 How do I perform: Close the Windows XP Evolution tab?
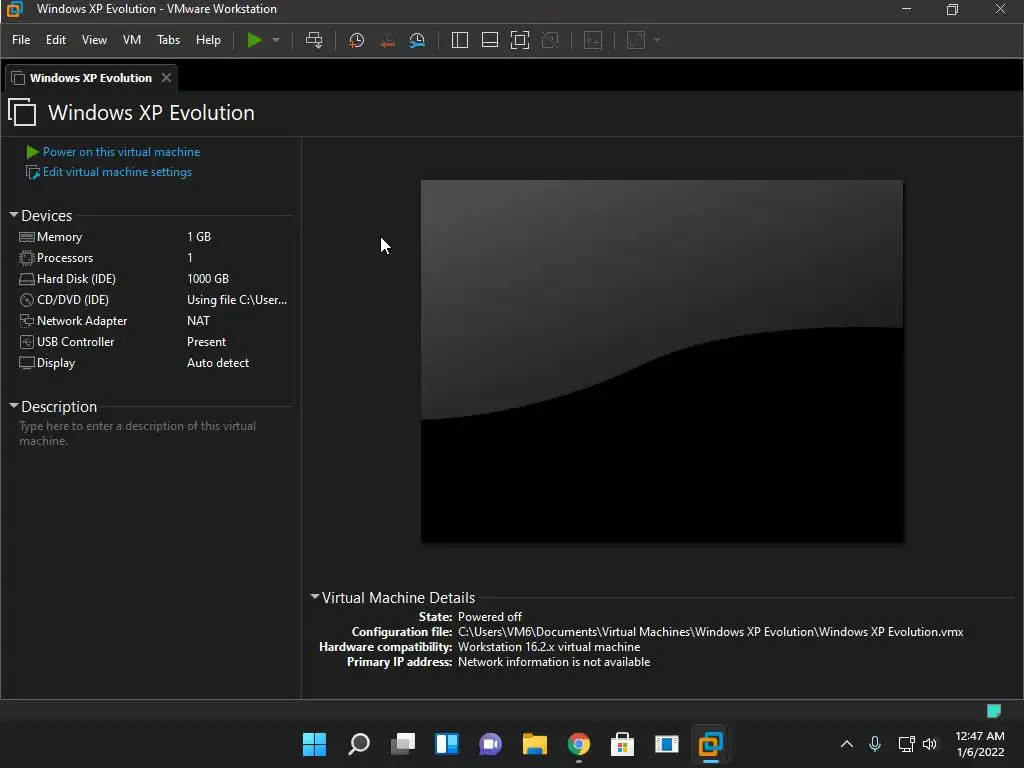coord(167,78)
